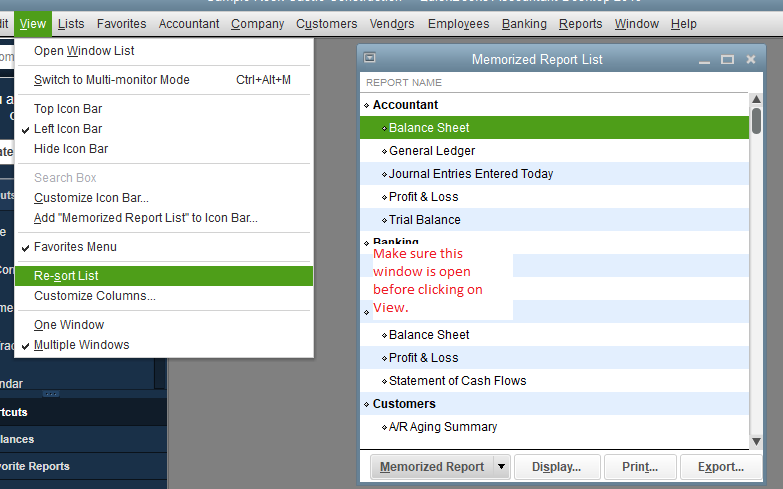The width and height of the screenshot is (783, 489).
Task: Click the report list scrollbar thumb
Action: pos(756,121)
